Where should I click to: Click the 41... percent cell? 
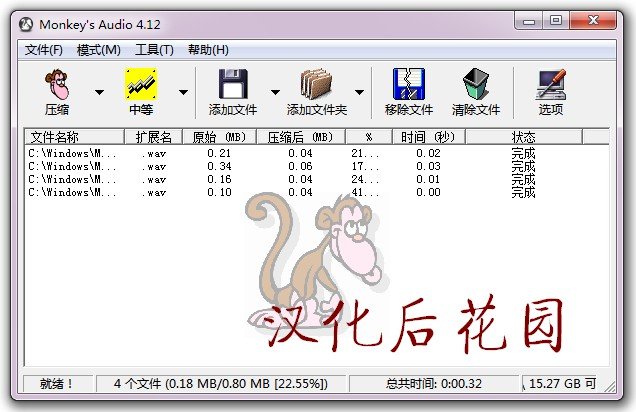click(365, 192)
